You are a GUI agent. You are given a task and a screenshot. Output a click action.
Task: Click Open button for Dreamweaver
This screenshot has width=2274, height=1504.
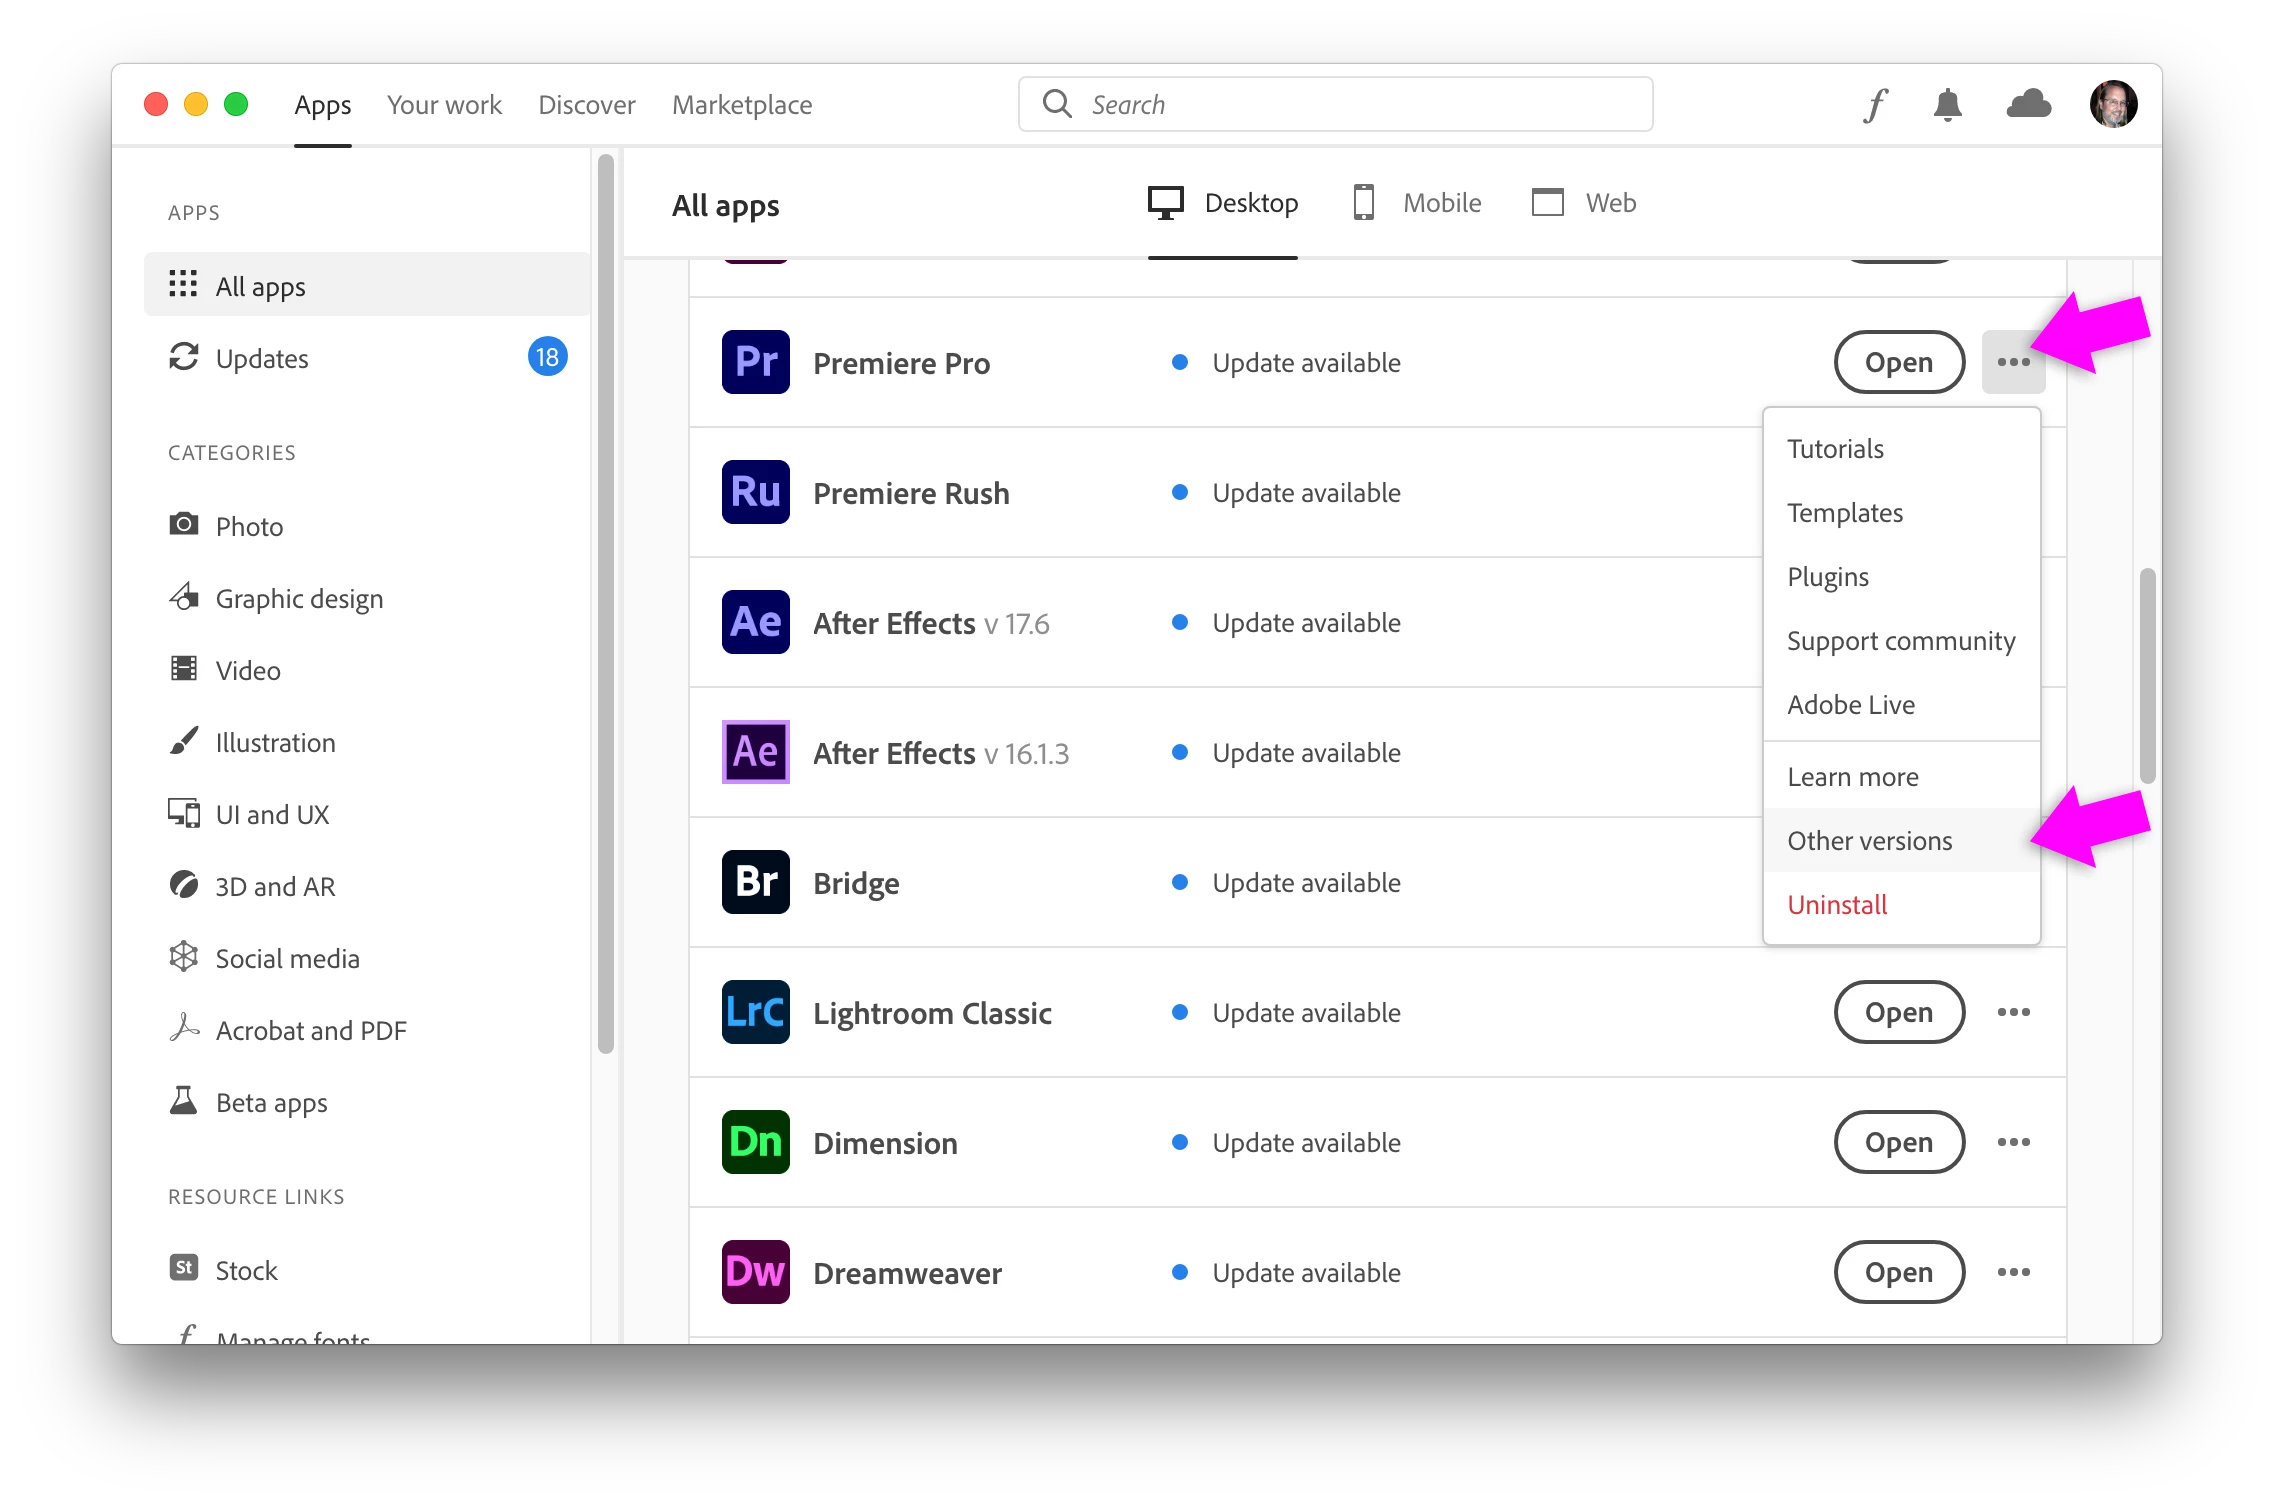[1898, 1272]
